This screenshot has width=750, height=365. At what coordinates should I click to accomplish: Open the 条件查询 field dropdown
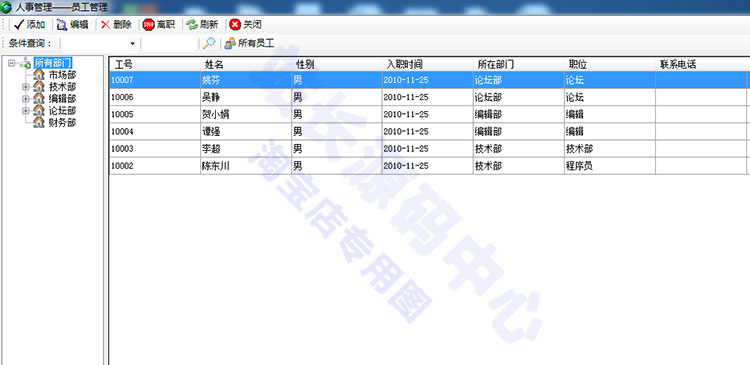point(132,44)
